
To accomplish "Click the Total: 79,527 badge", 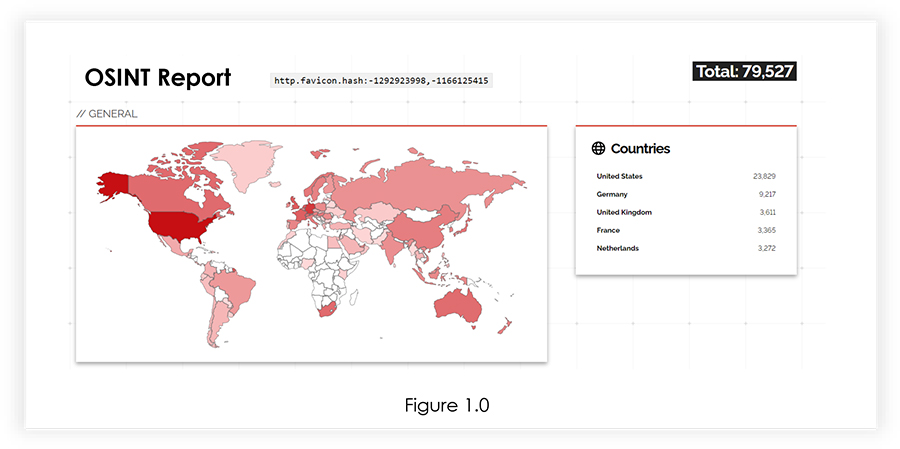I will click(744, 71).
